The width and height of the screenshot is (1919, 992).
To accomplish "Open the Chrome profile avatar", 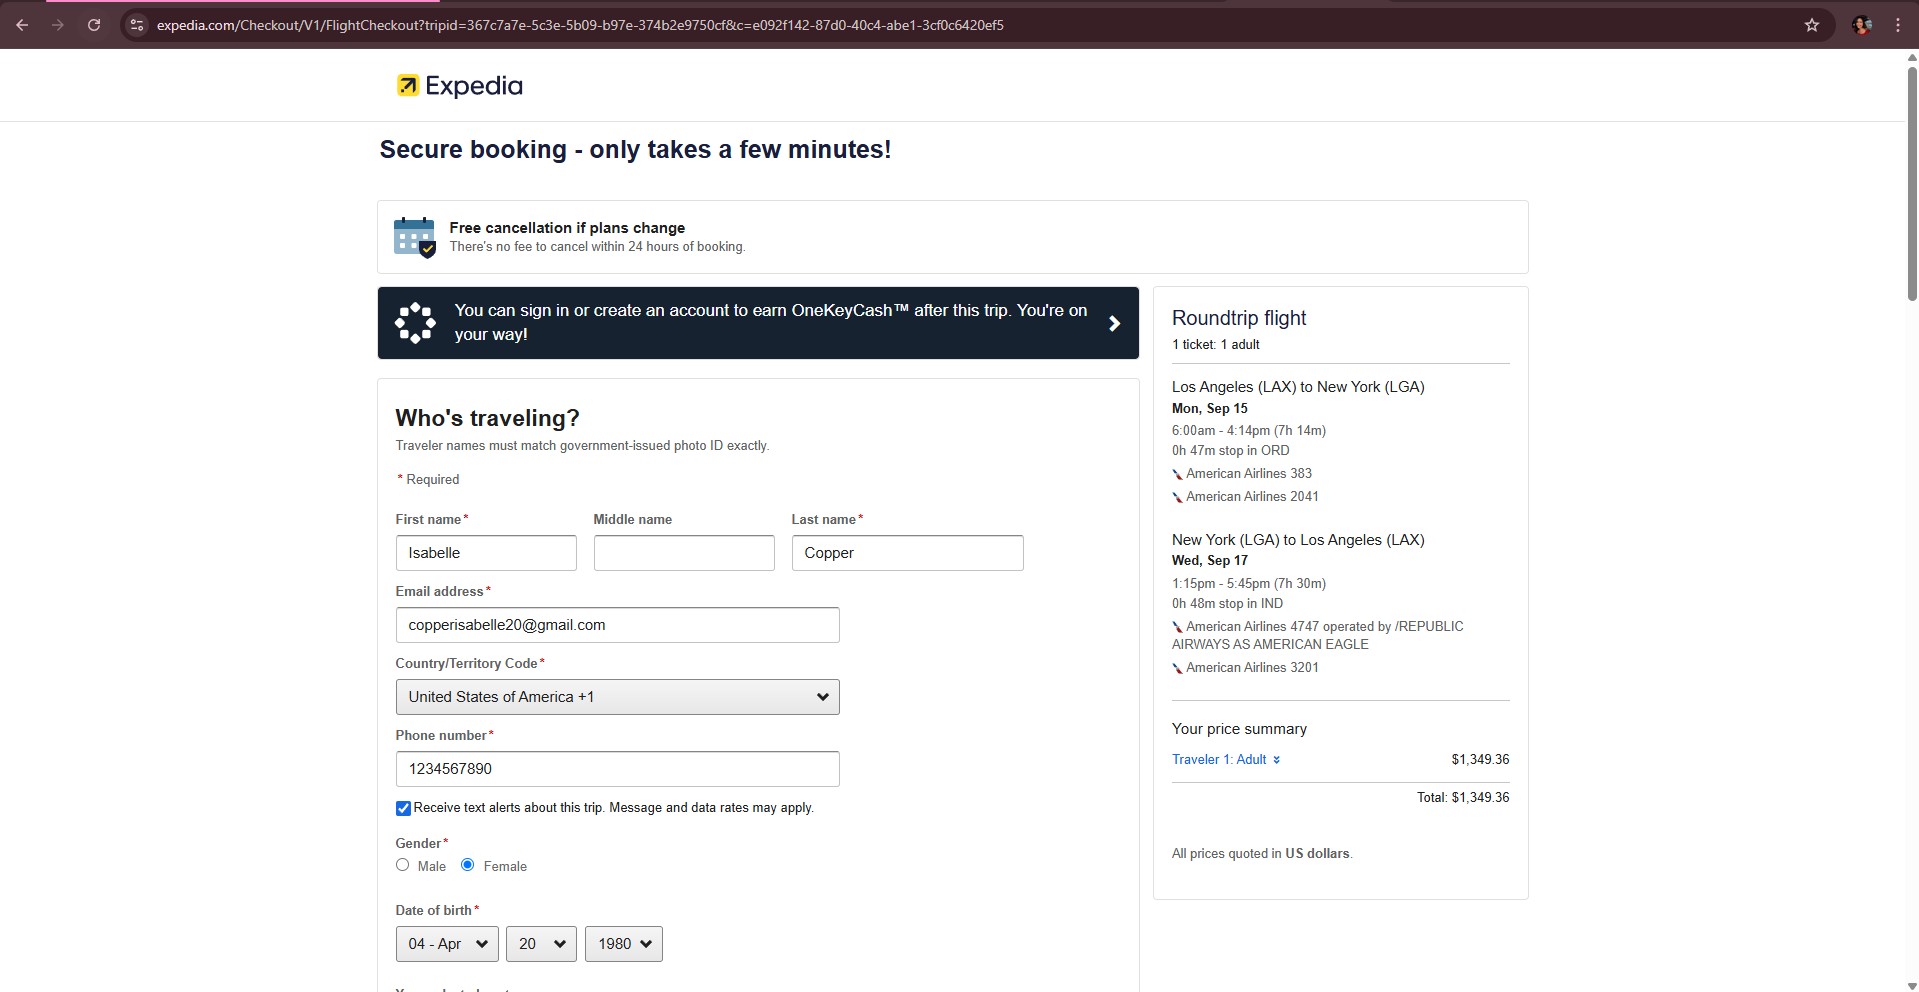I will [x=1862, y=25].
